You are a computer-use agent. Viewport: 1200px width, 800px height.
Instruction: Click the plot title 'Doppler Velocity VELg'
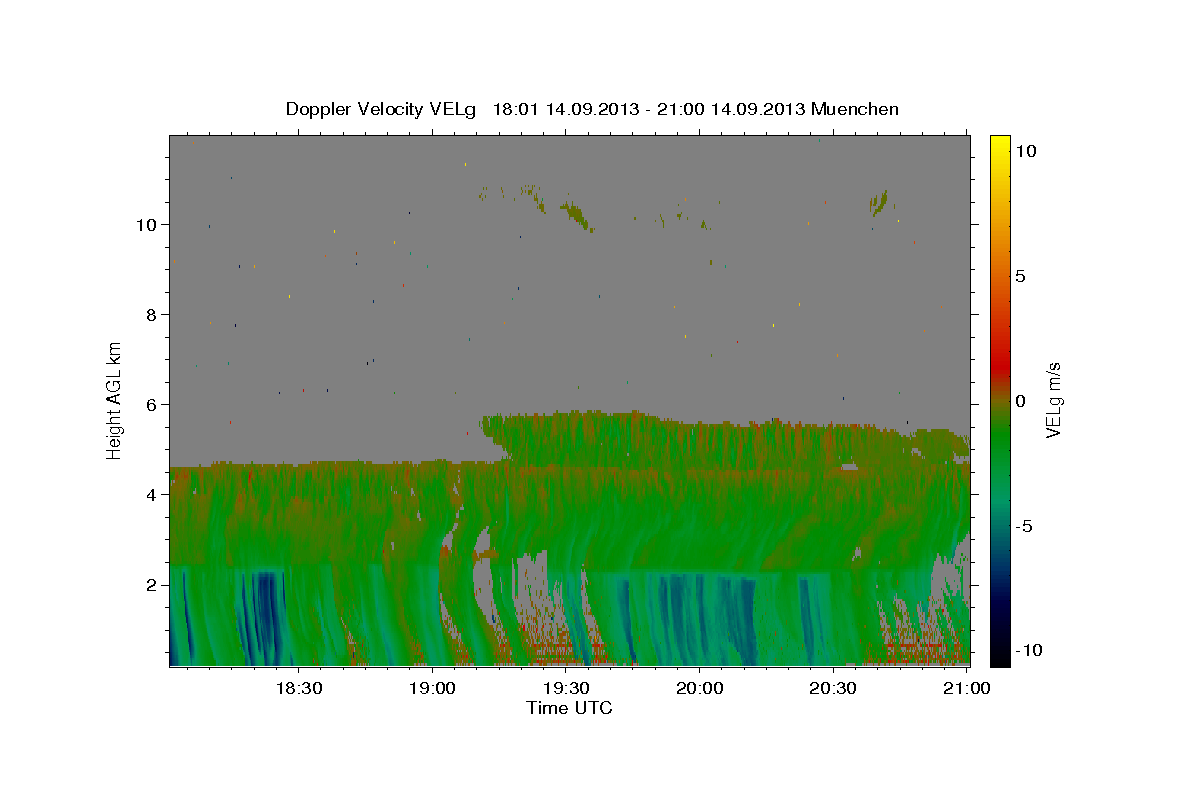coord(383,109)
